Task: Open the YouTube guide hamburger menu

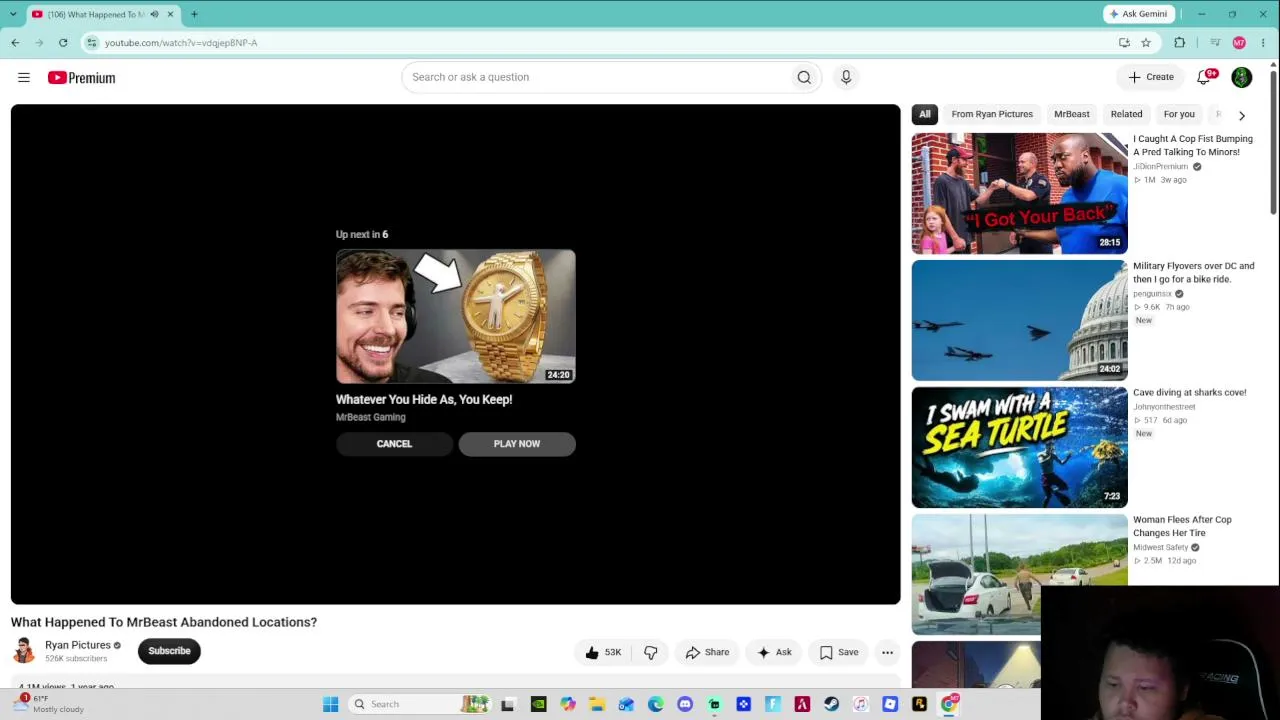Action: 24,77
